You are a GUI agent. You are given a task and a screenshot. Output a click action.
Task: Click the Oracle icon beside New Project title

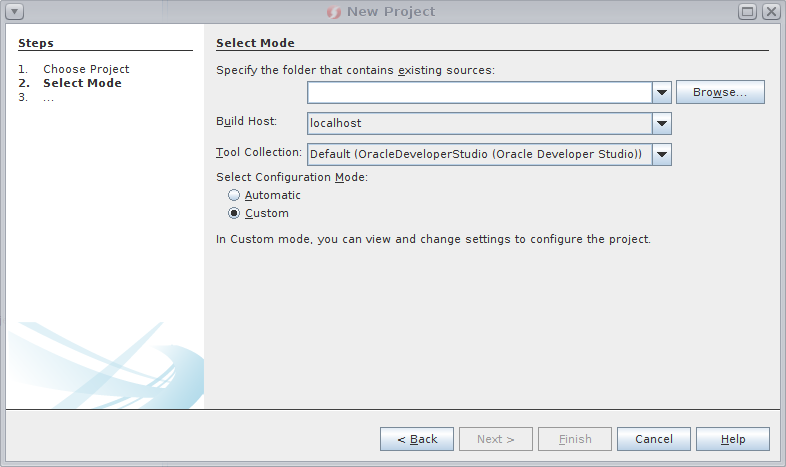pyautogui.click(x=335, y=12)
